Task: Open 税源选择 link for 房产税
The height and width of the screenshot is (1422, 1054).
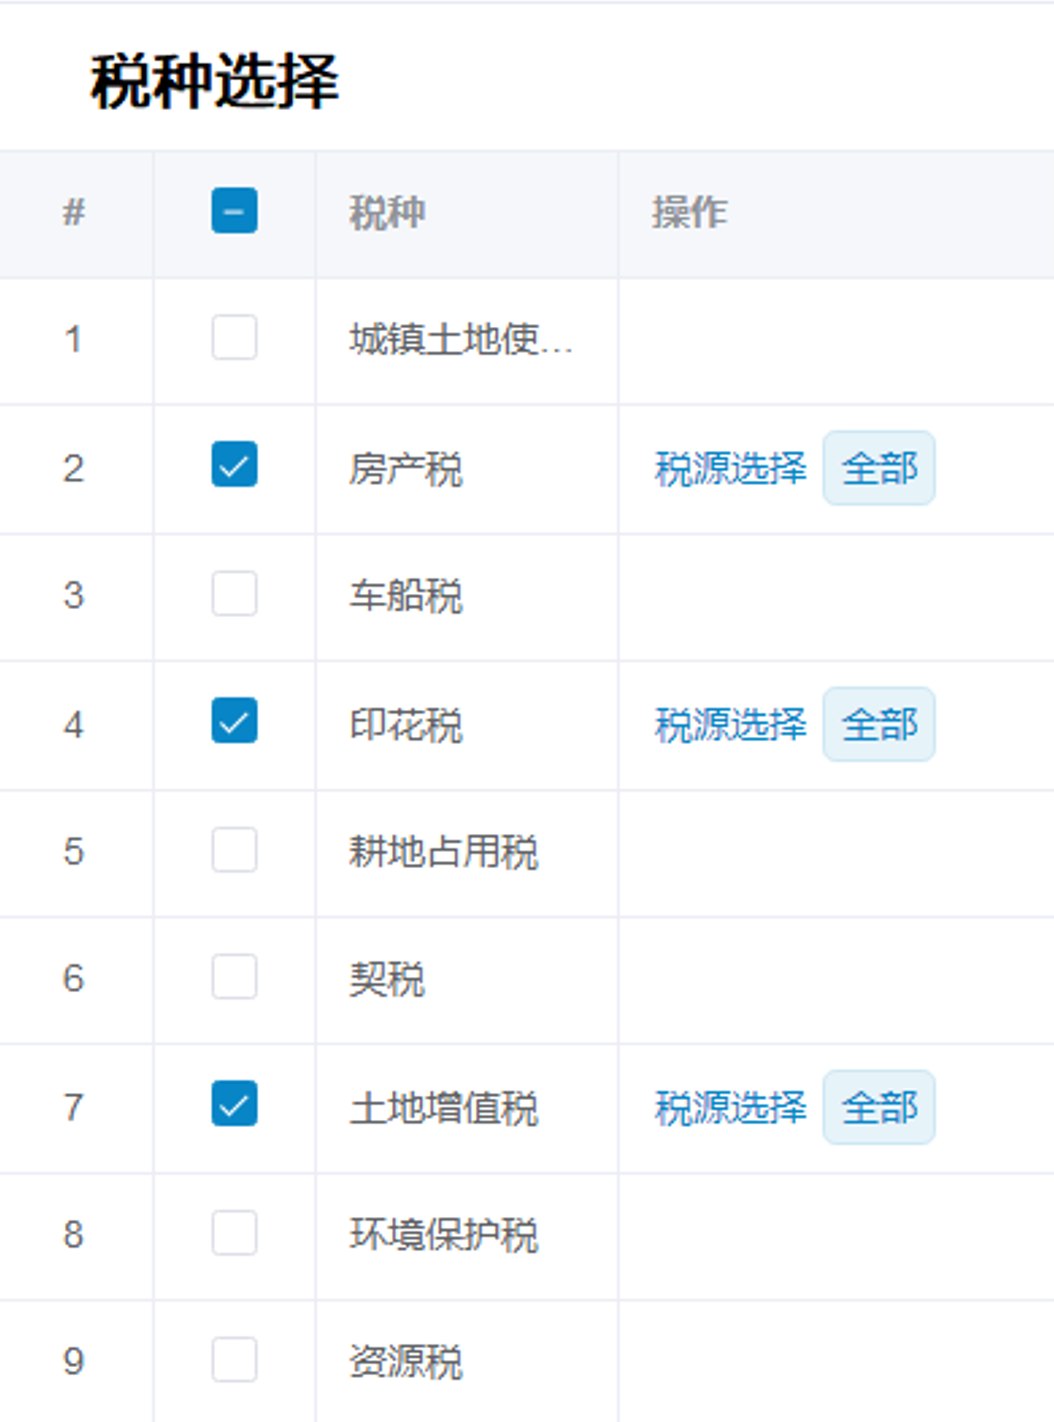Action: (730, 468)
